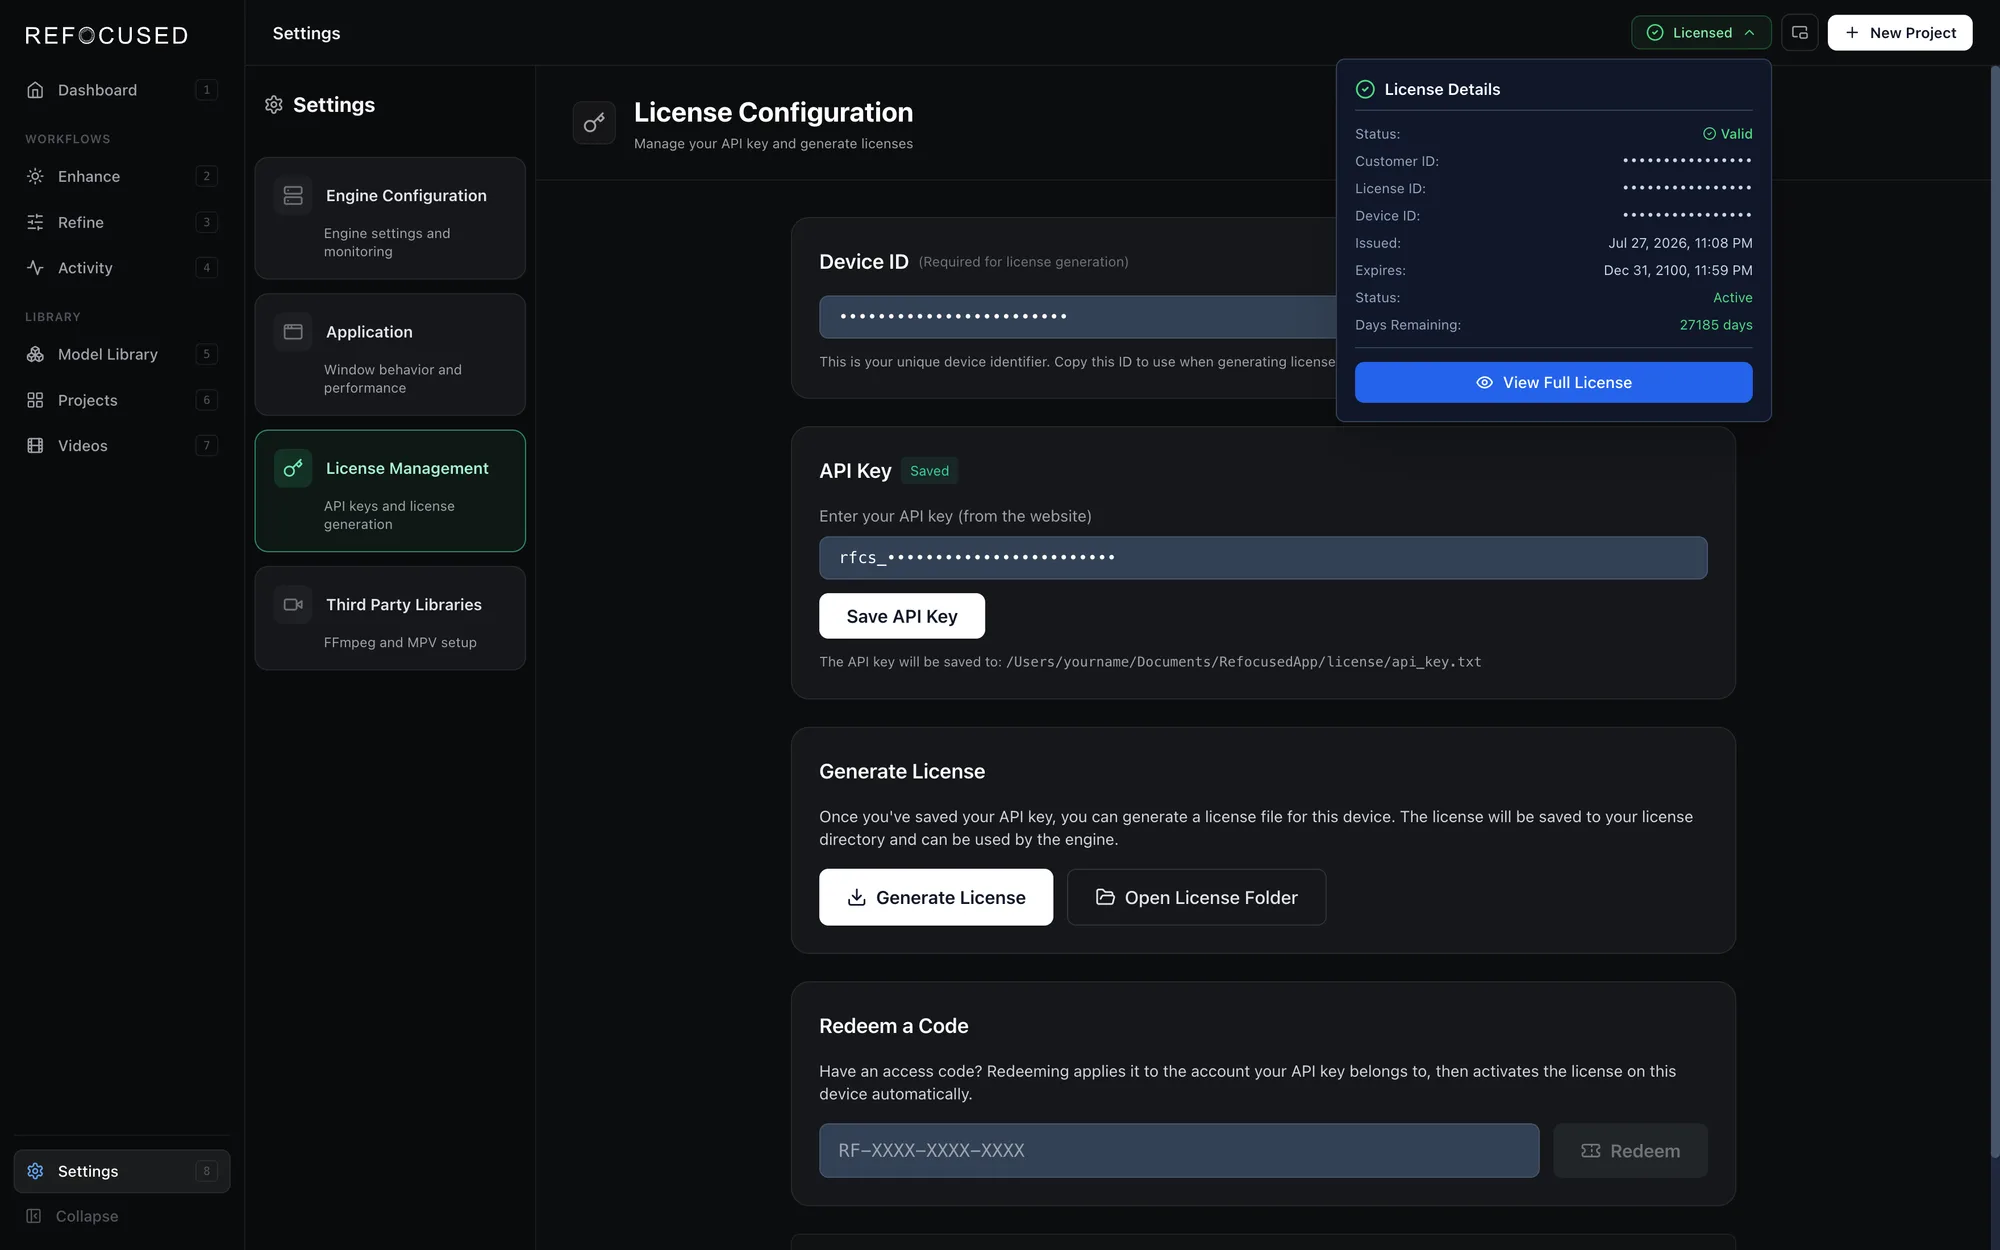Click the Activity pulse icon
This screenshot has width=2000, height=1250.
click(x=35, y=267)
